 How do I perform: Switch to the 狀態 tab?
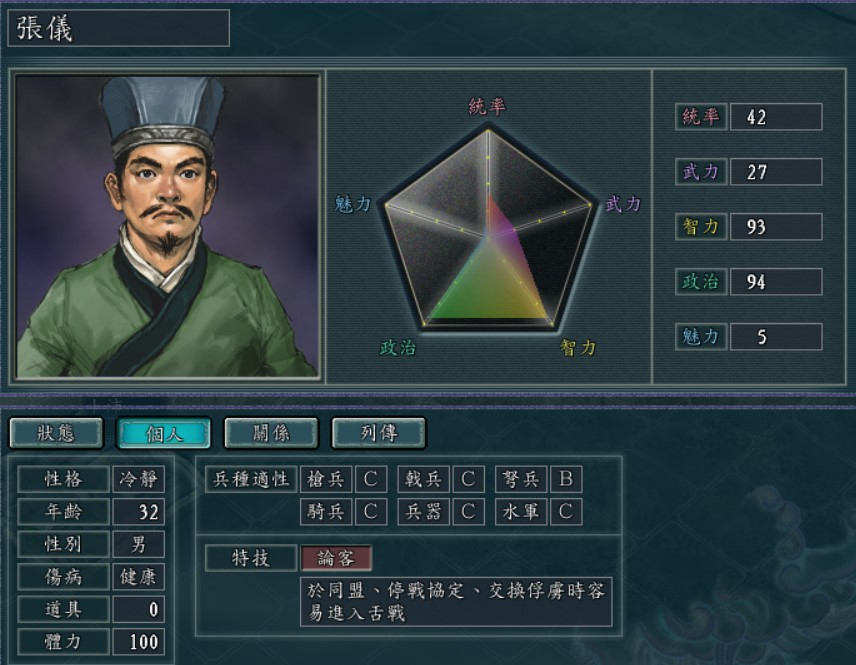pos(56,433)
